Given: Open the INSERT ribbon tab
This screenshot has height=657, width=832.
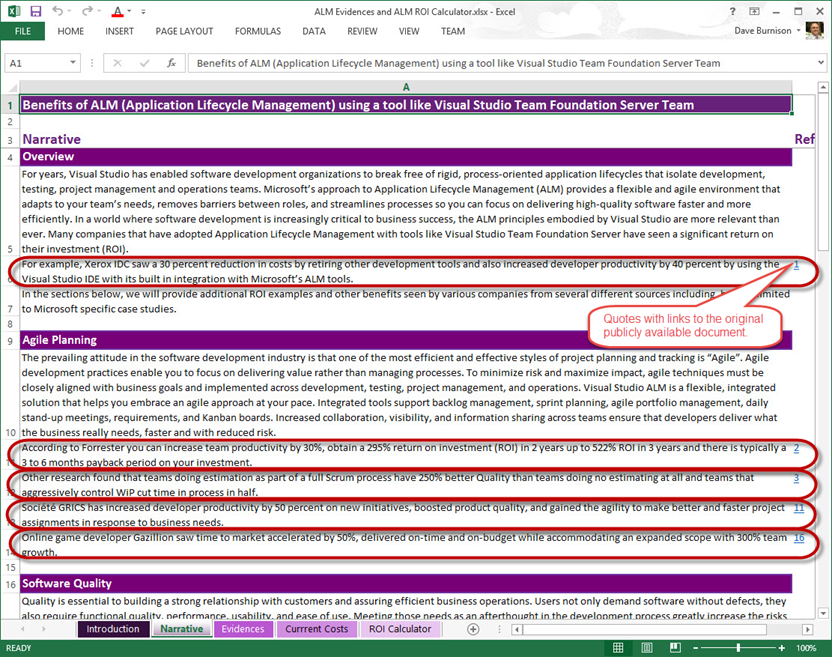Looking at the screenshot, I should [119, 31].
